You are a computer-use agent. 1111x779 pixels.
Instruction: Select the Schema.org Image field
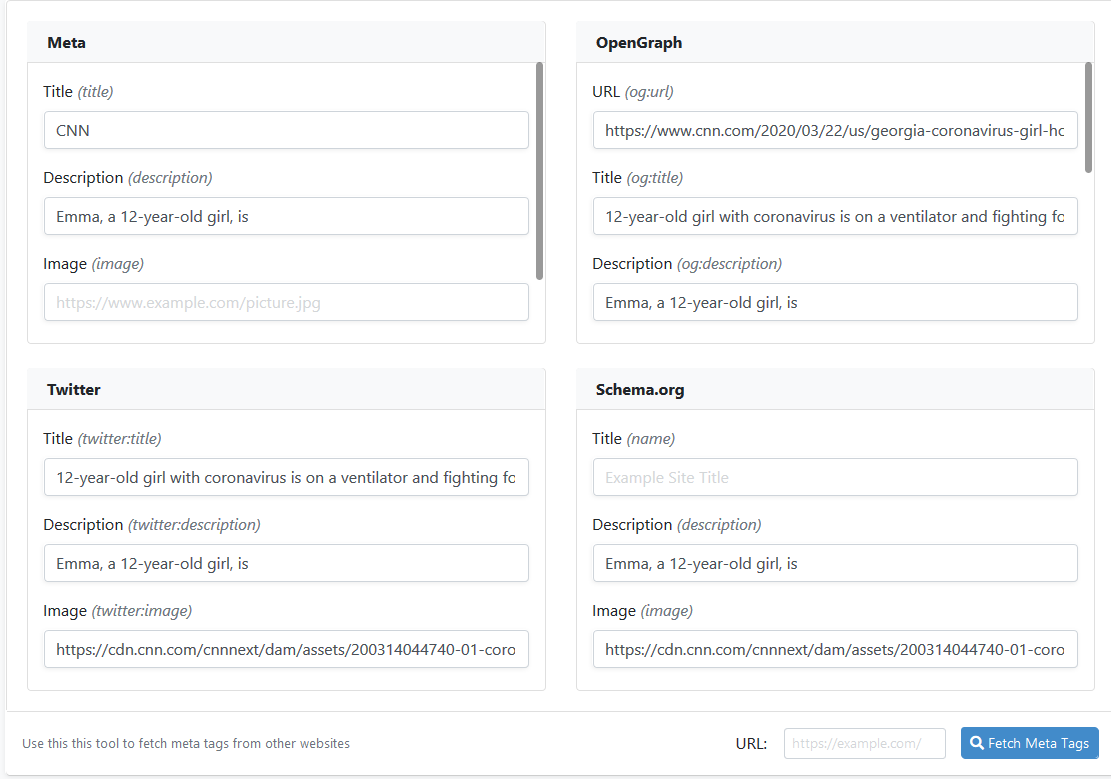point(835,649)
